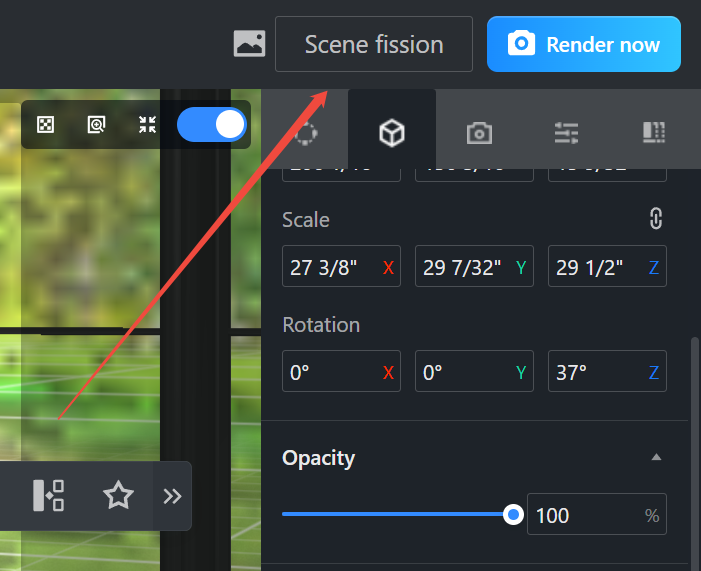Click the checkerboard icon in viewport toolbar
701x571 pixels.
tap(46, 124)
